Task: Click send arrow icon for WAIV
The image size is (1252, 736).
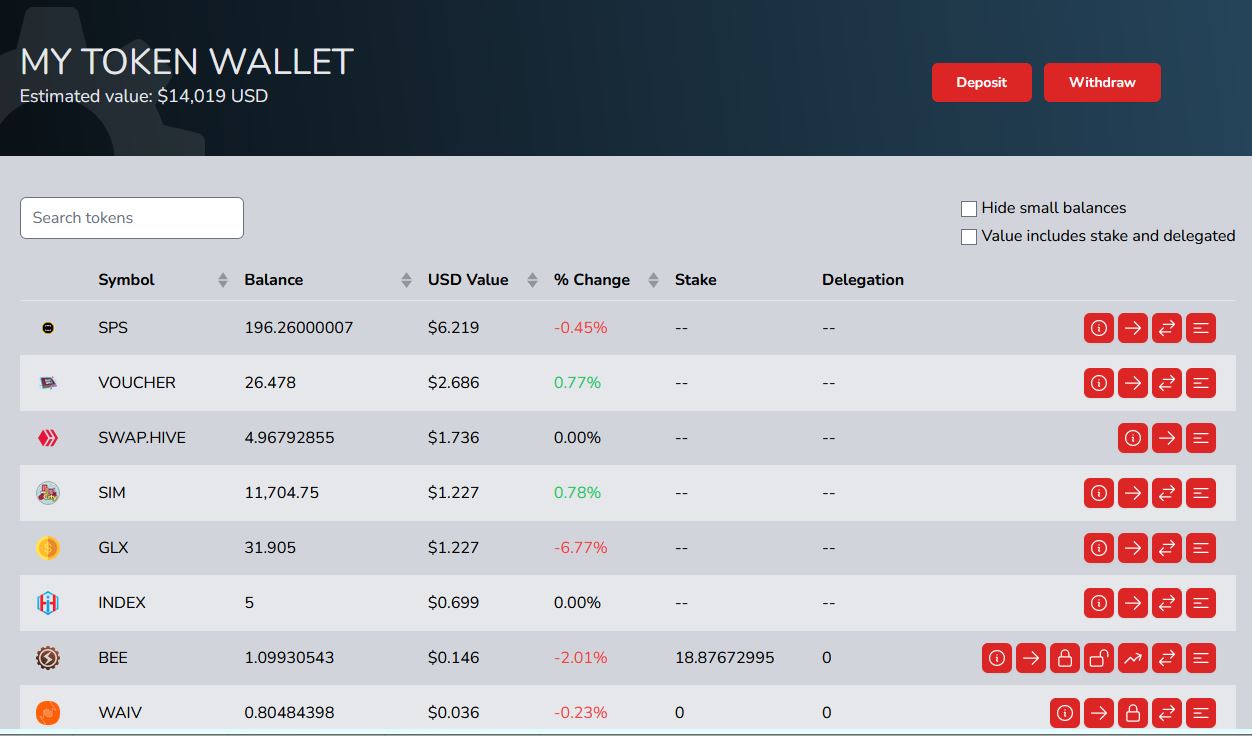Action: click(x=1099, y=713)
